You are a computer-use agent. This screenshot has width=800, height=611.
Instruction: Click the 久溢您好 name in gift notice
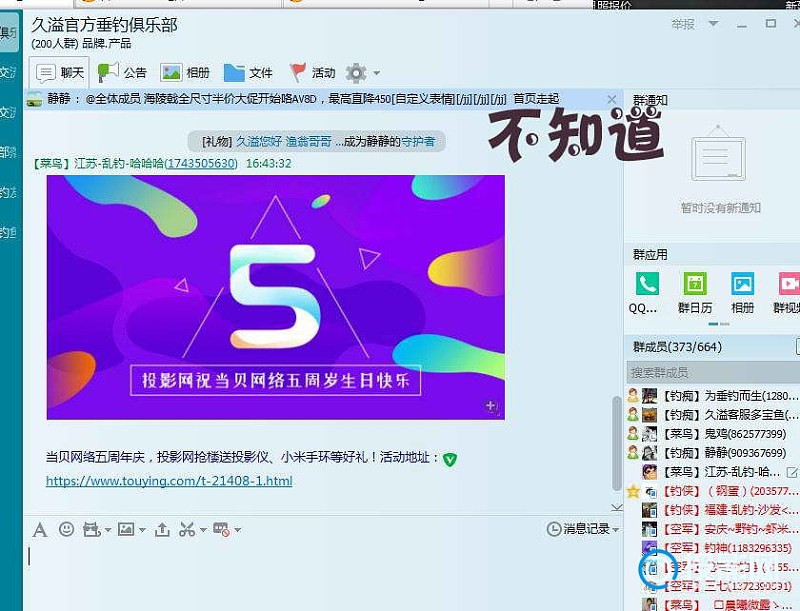259,141
